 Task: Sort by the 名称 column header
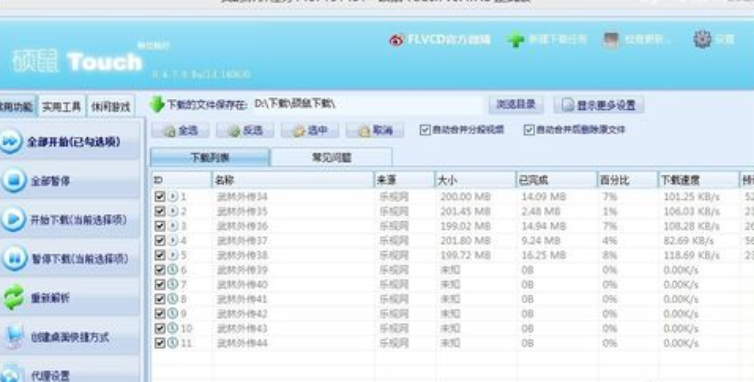pos(293,180)
